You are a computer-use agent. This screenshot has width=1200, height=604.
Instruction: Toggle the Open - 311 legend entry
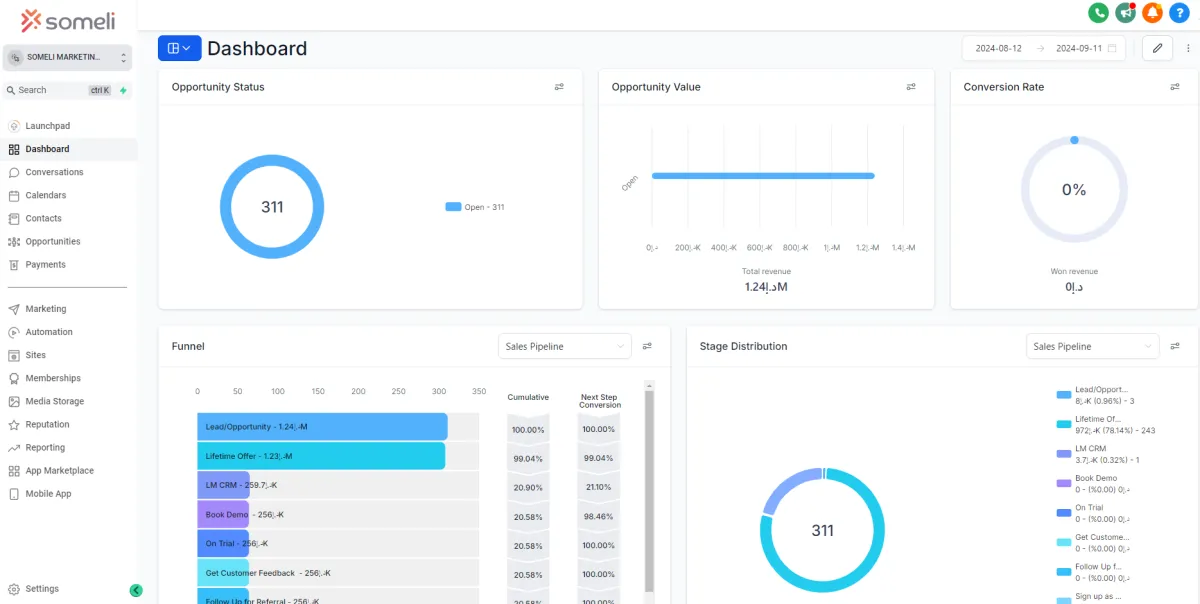pos(475,207)
